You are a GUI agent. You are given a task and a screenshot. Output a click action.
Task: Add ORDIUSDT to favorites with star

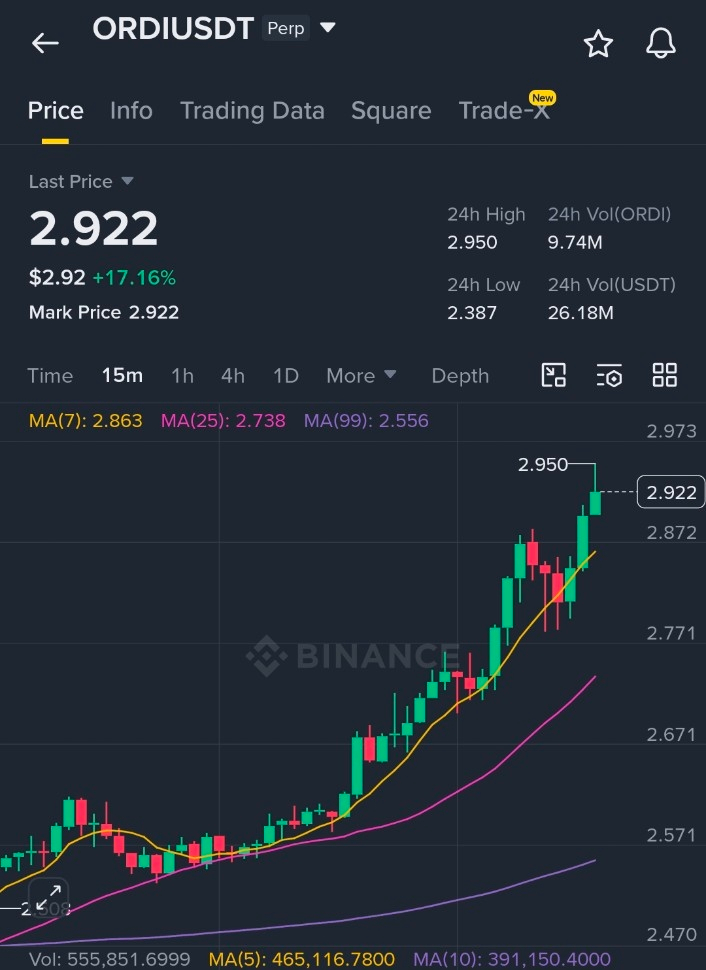tap(598, 43)
